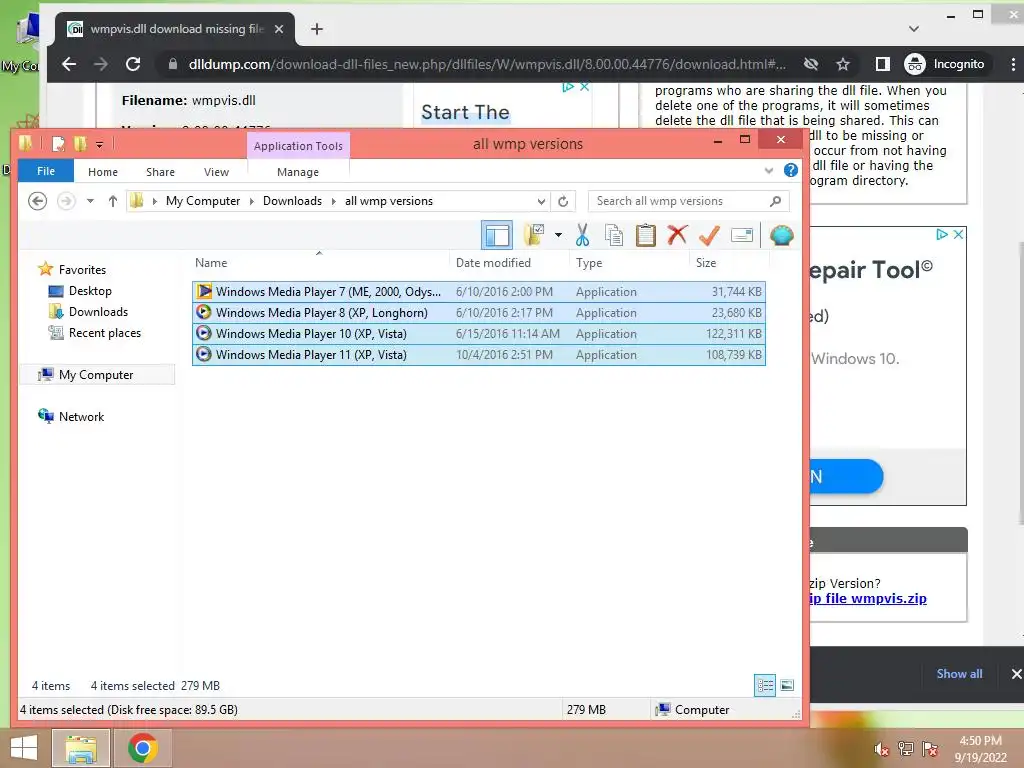Click the Rename card icon in toolbar
This screenshot has height=768, width=1024.
point(742,235)
